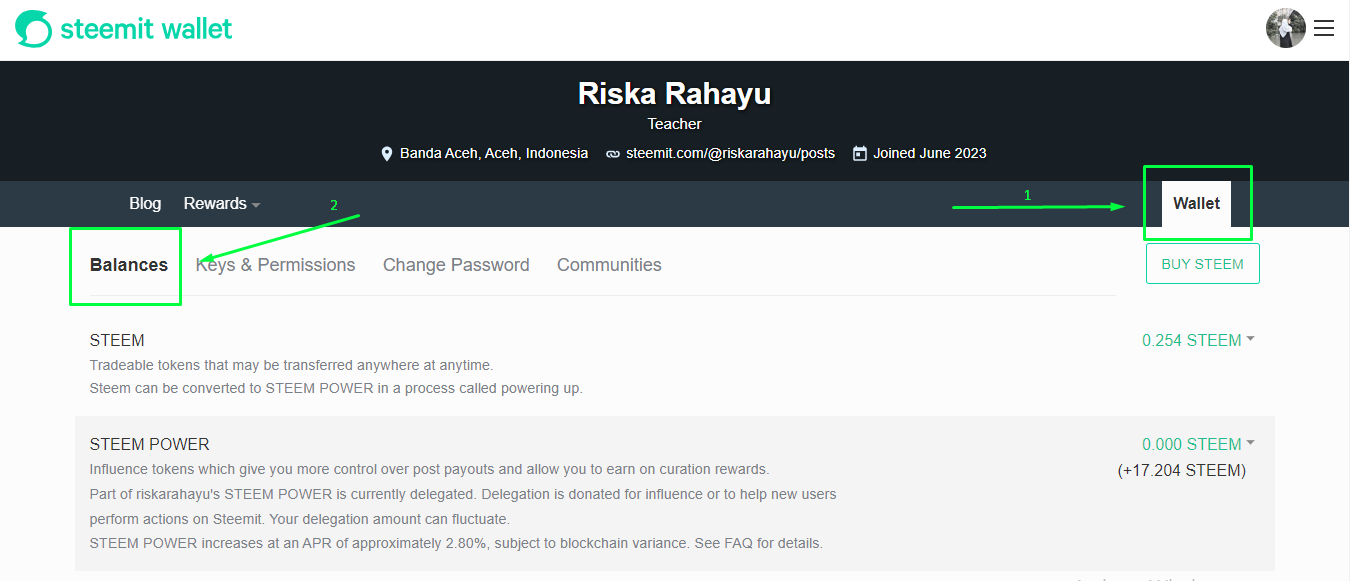Click the +17.204 STEEM delegated amount
The image size is (1350, 581).
point(1181,470)
